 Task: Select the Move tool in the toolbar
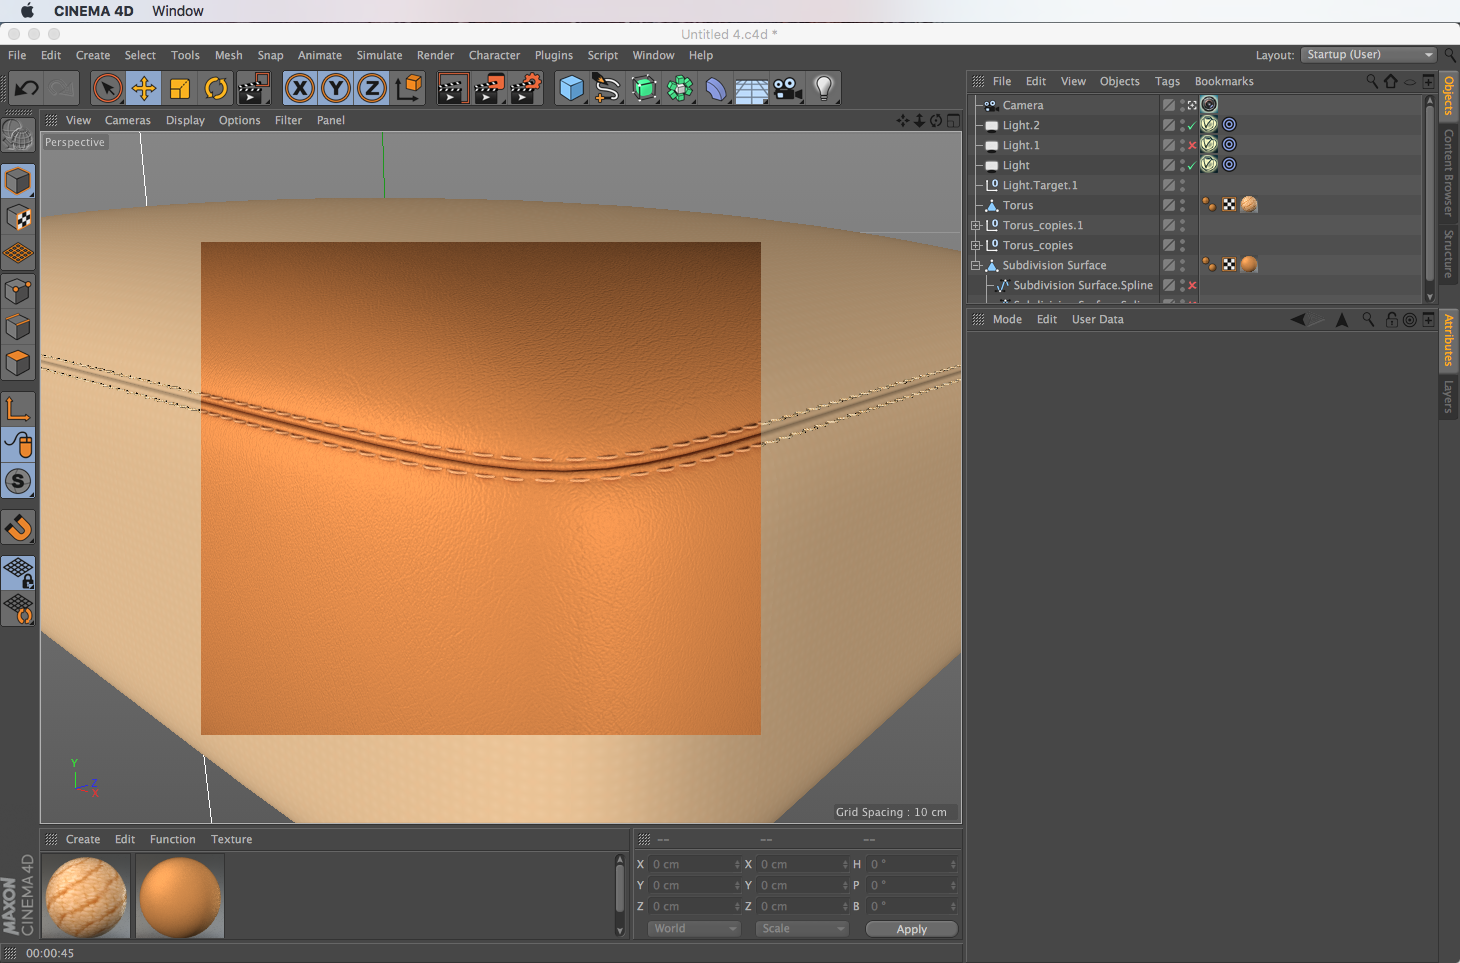pos(144,89)
